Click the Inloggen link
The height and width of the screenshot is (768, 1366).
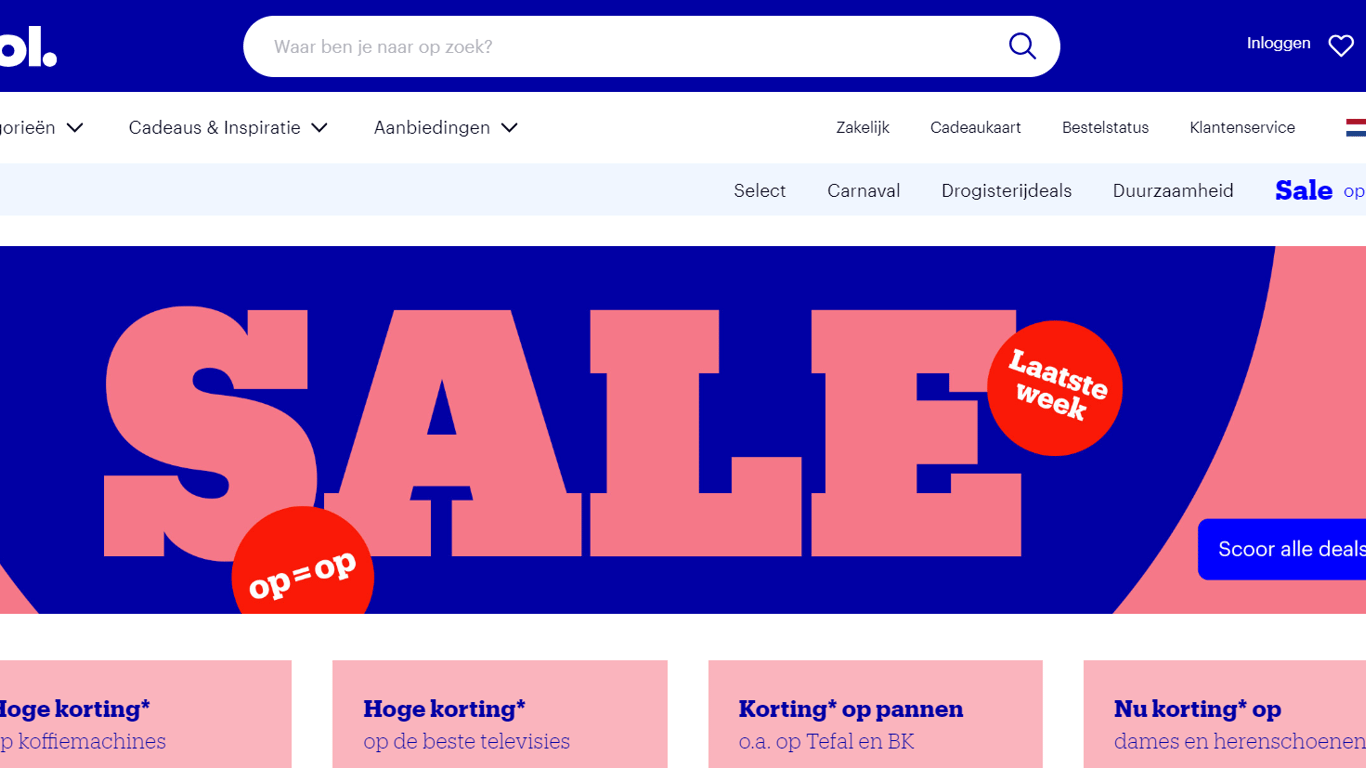coord(1278,43)
